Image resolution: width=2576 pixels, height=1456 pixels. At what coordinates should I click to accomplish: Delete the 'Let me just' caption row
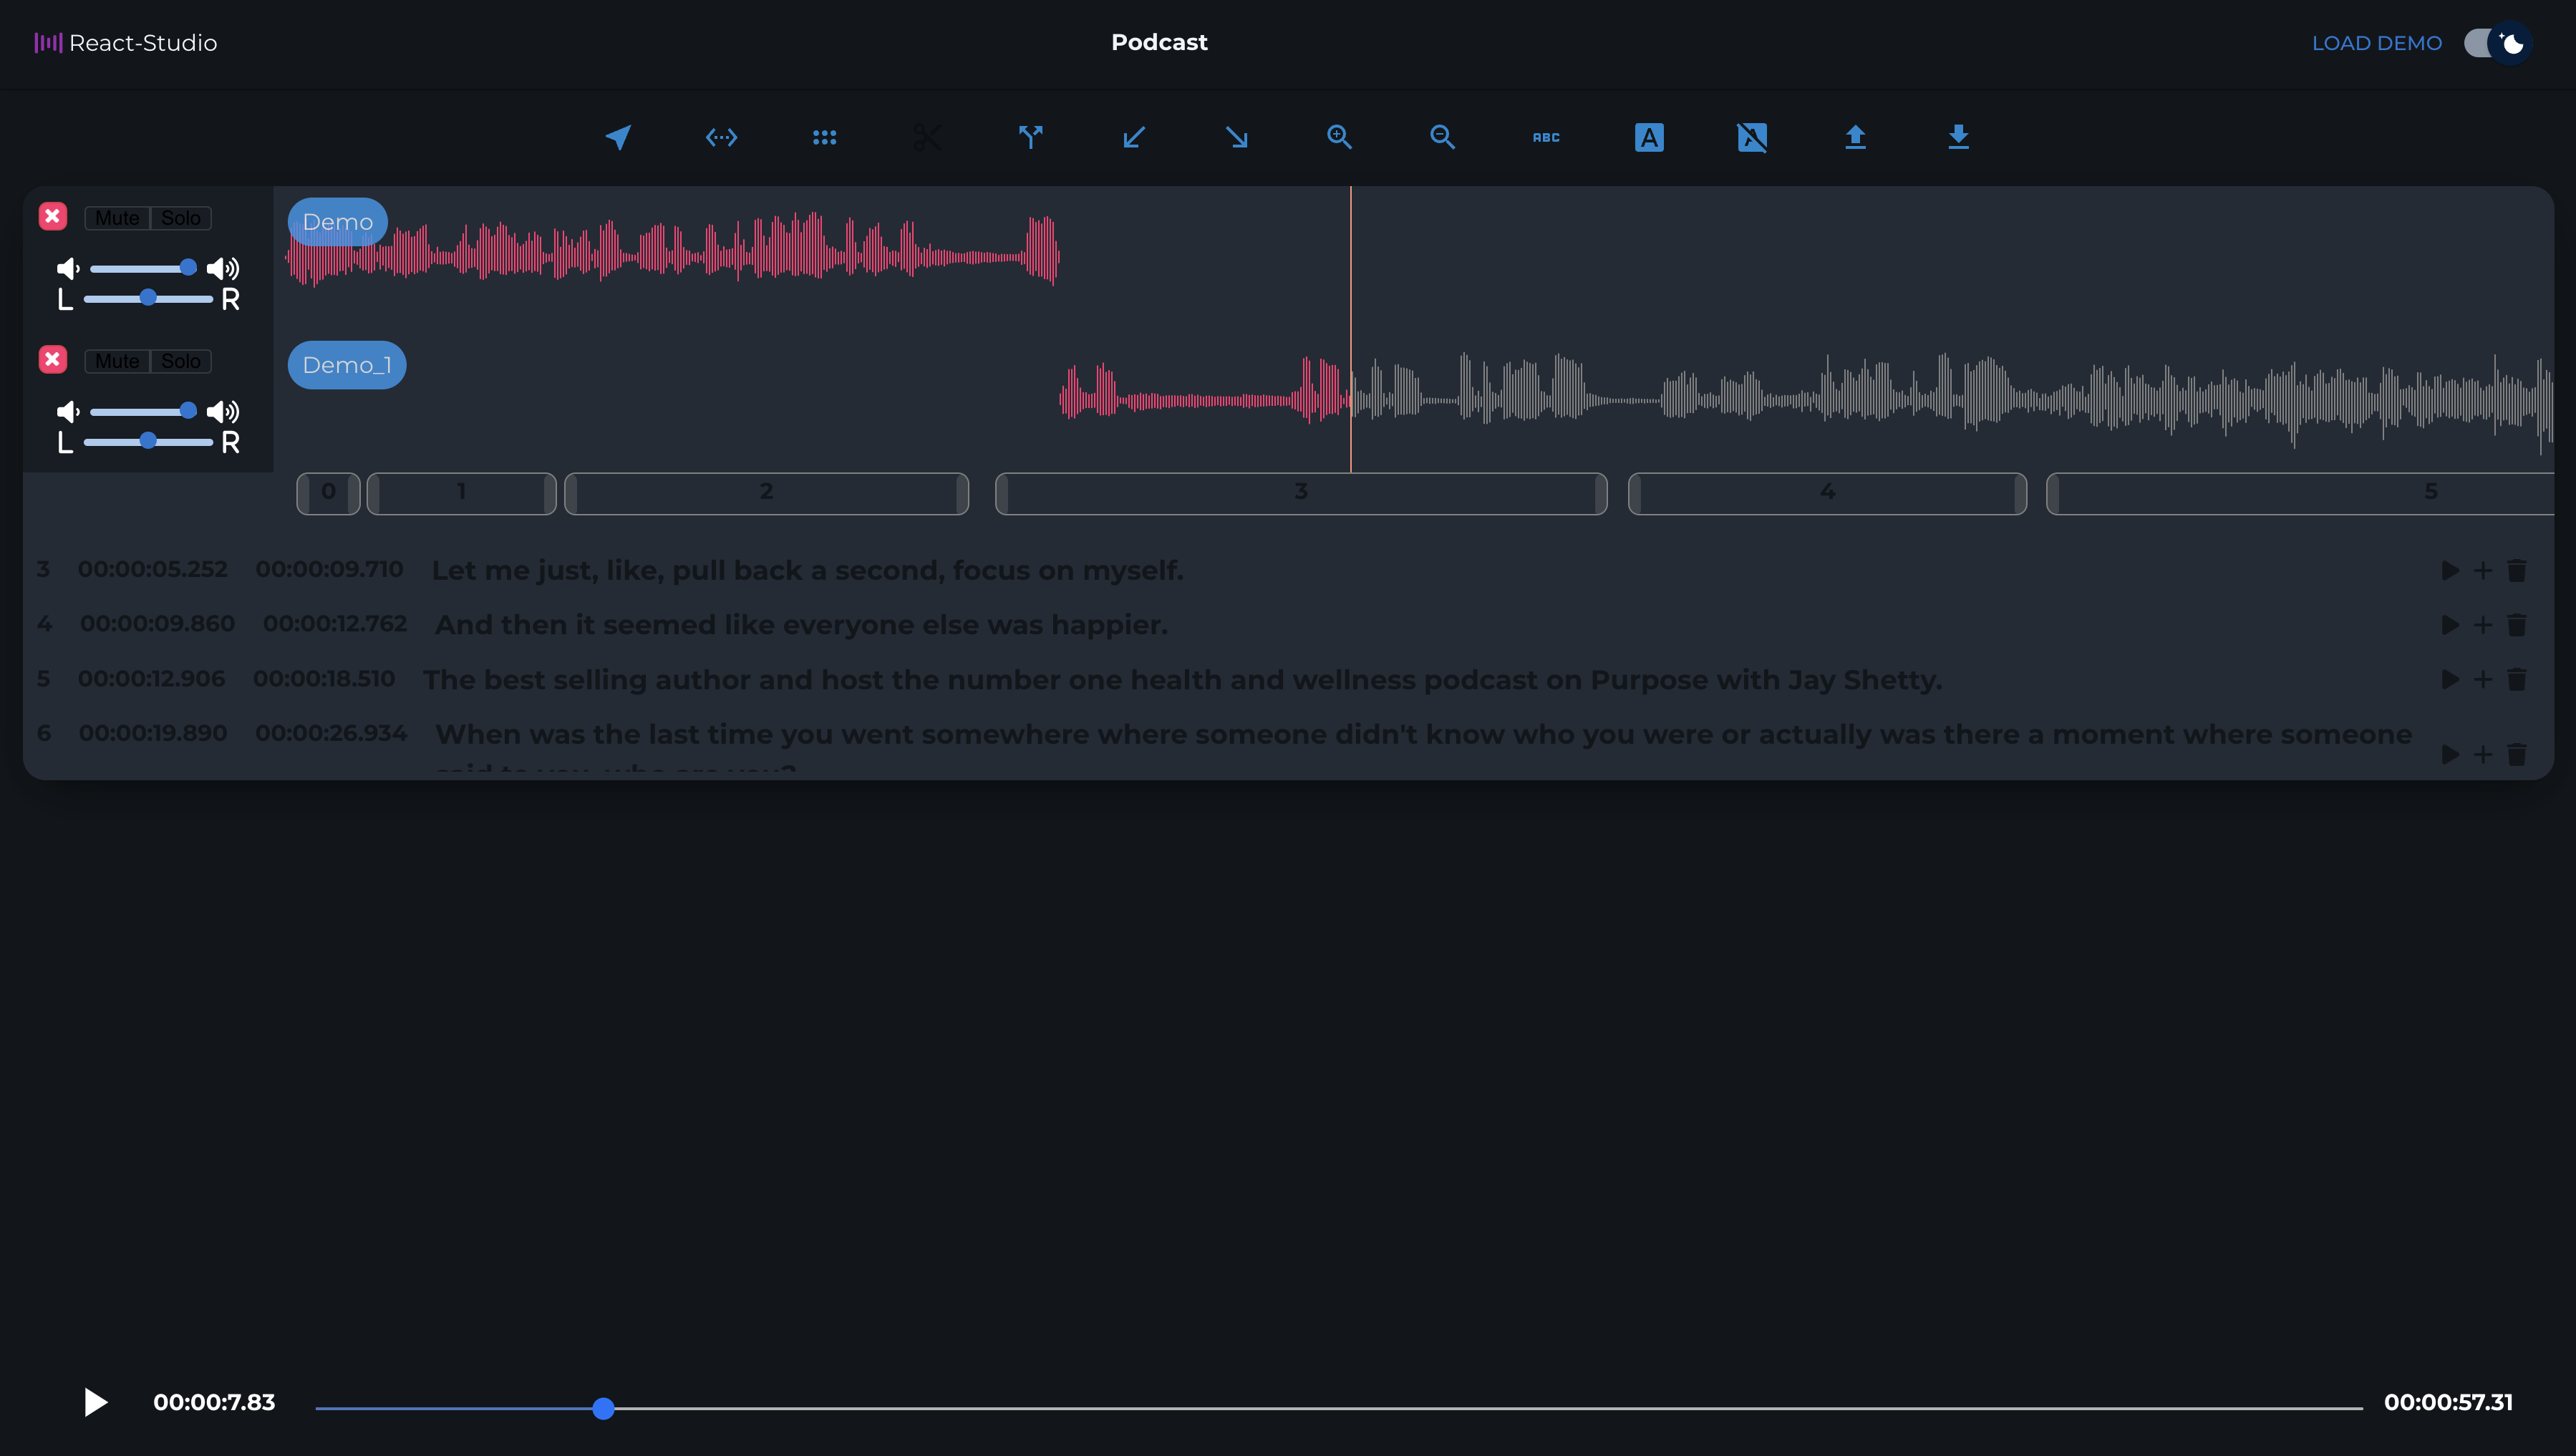2517,570
